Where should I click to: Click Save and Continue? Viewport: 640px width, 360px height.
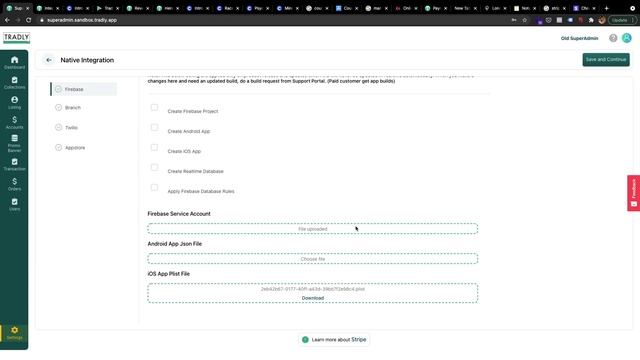tap(606, 60)
